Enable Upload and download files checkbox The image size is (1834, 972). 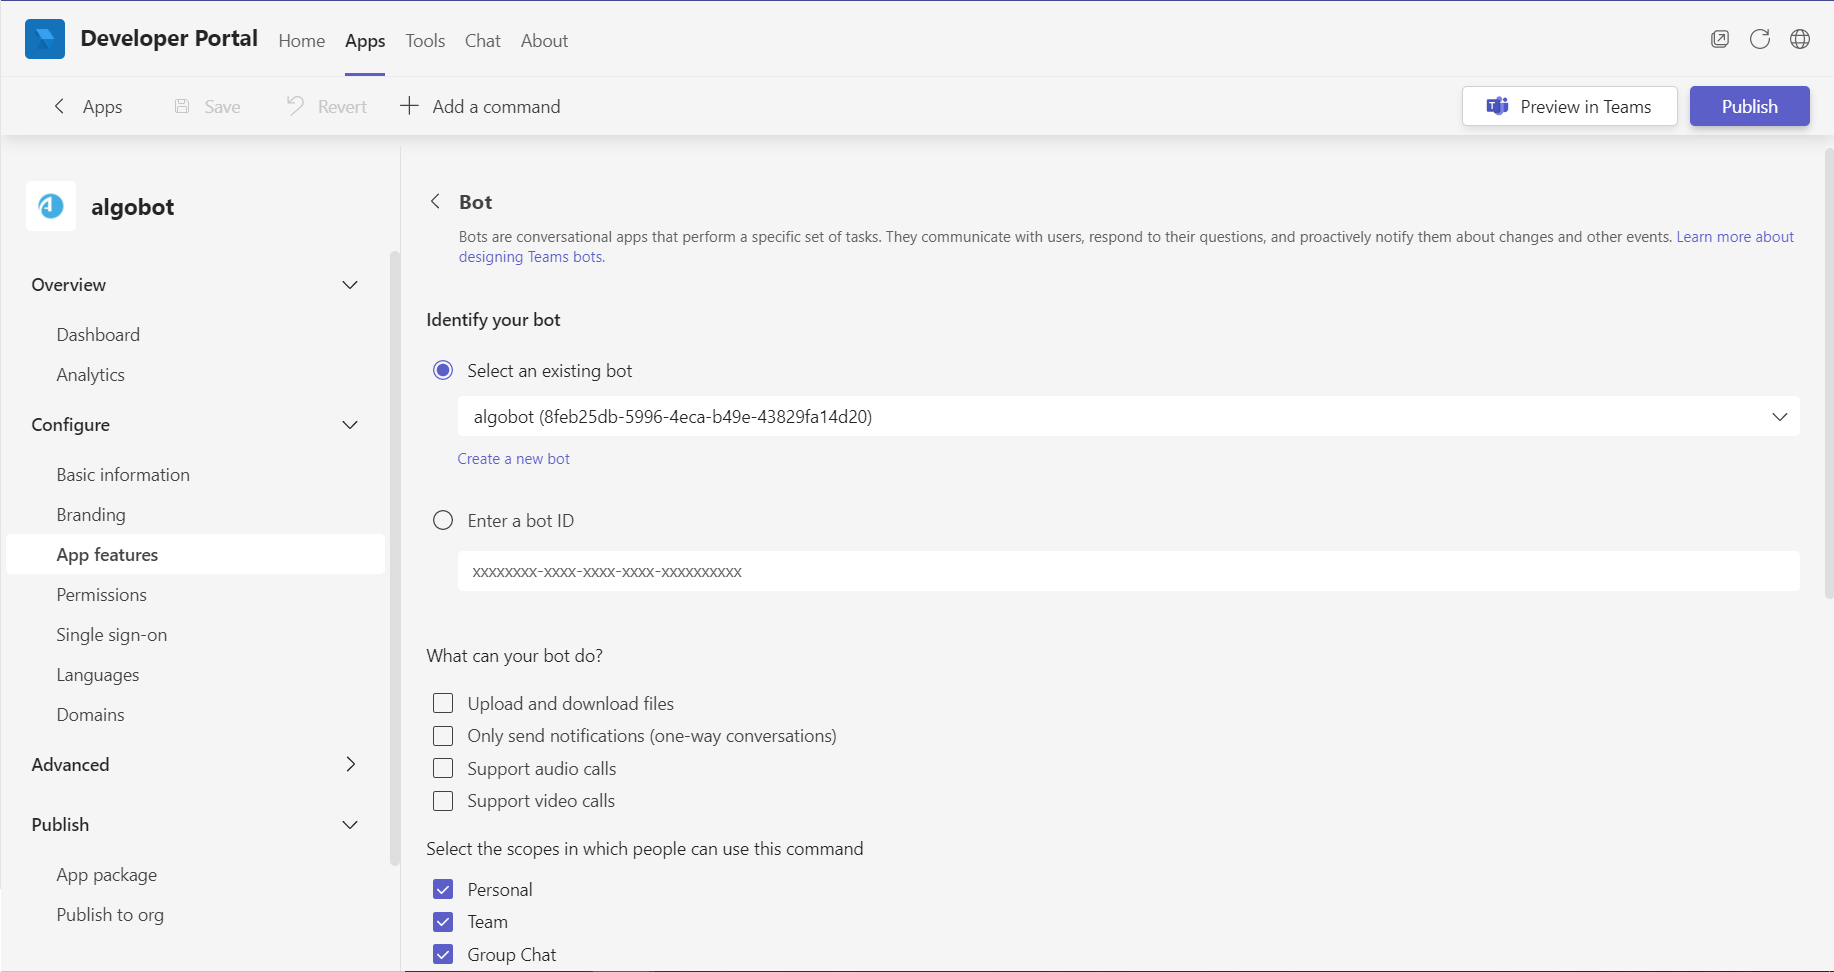click(443, 703)
